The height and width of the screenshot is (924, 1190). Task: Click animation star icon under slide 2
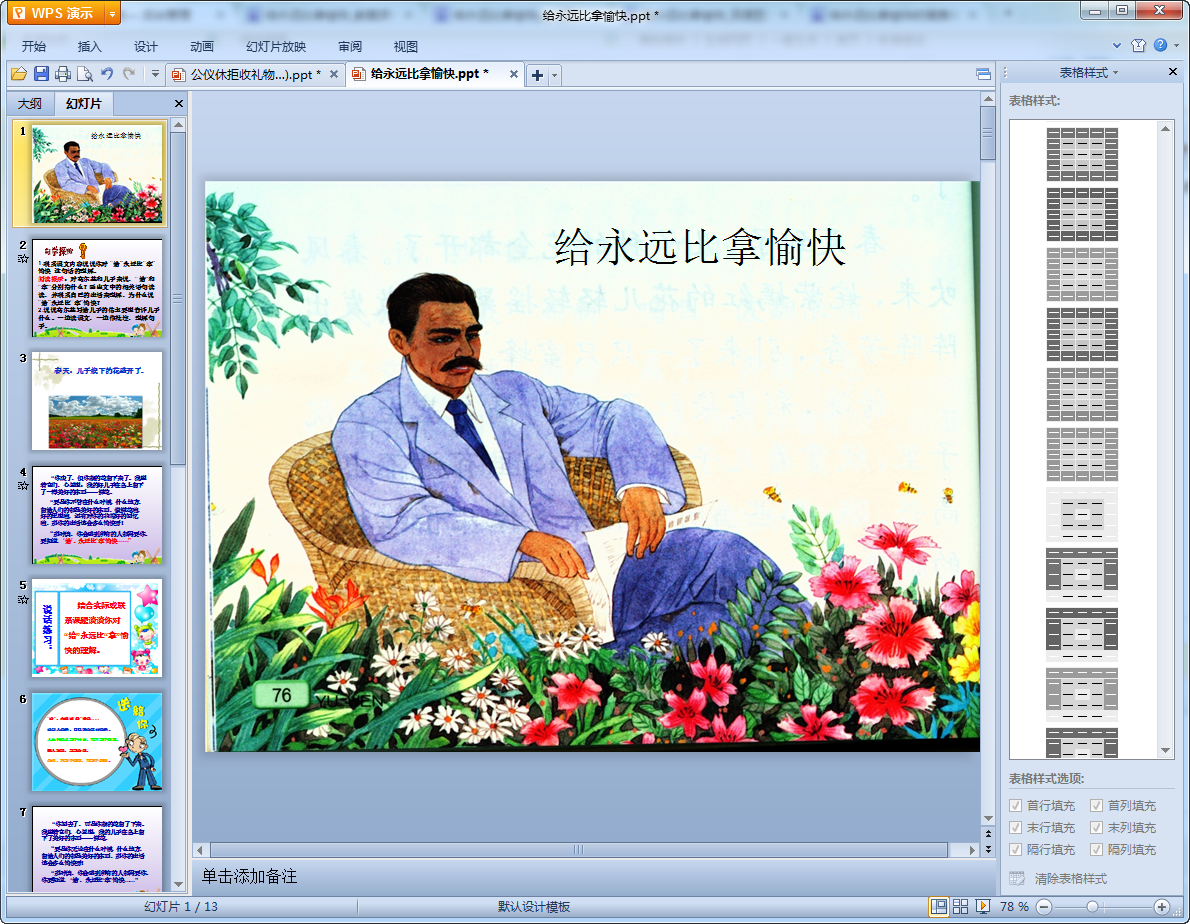click(x=23, y=259)
